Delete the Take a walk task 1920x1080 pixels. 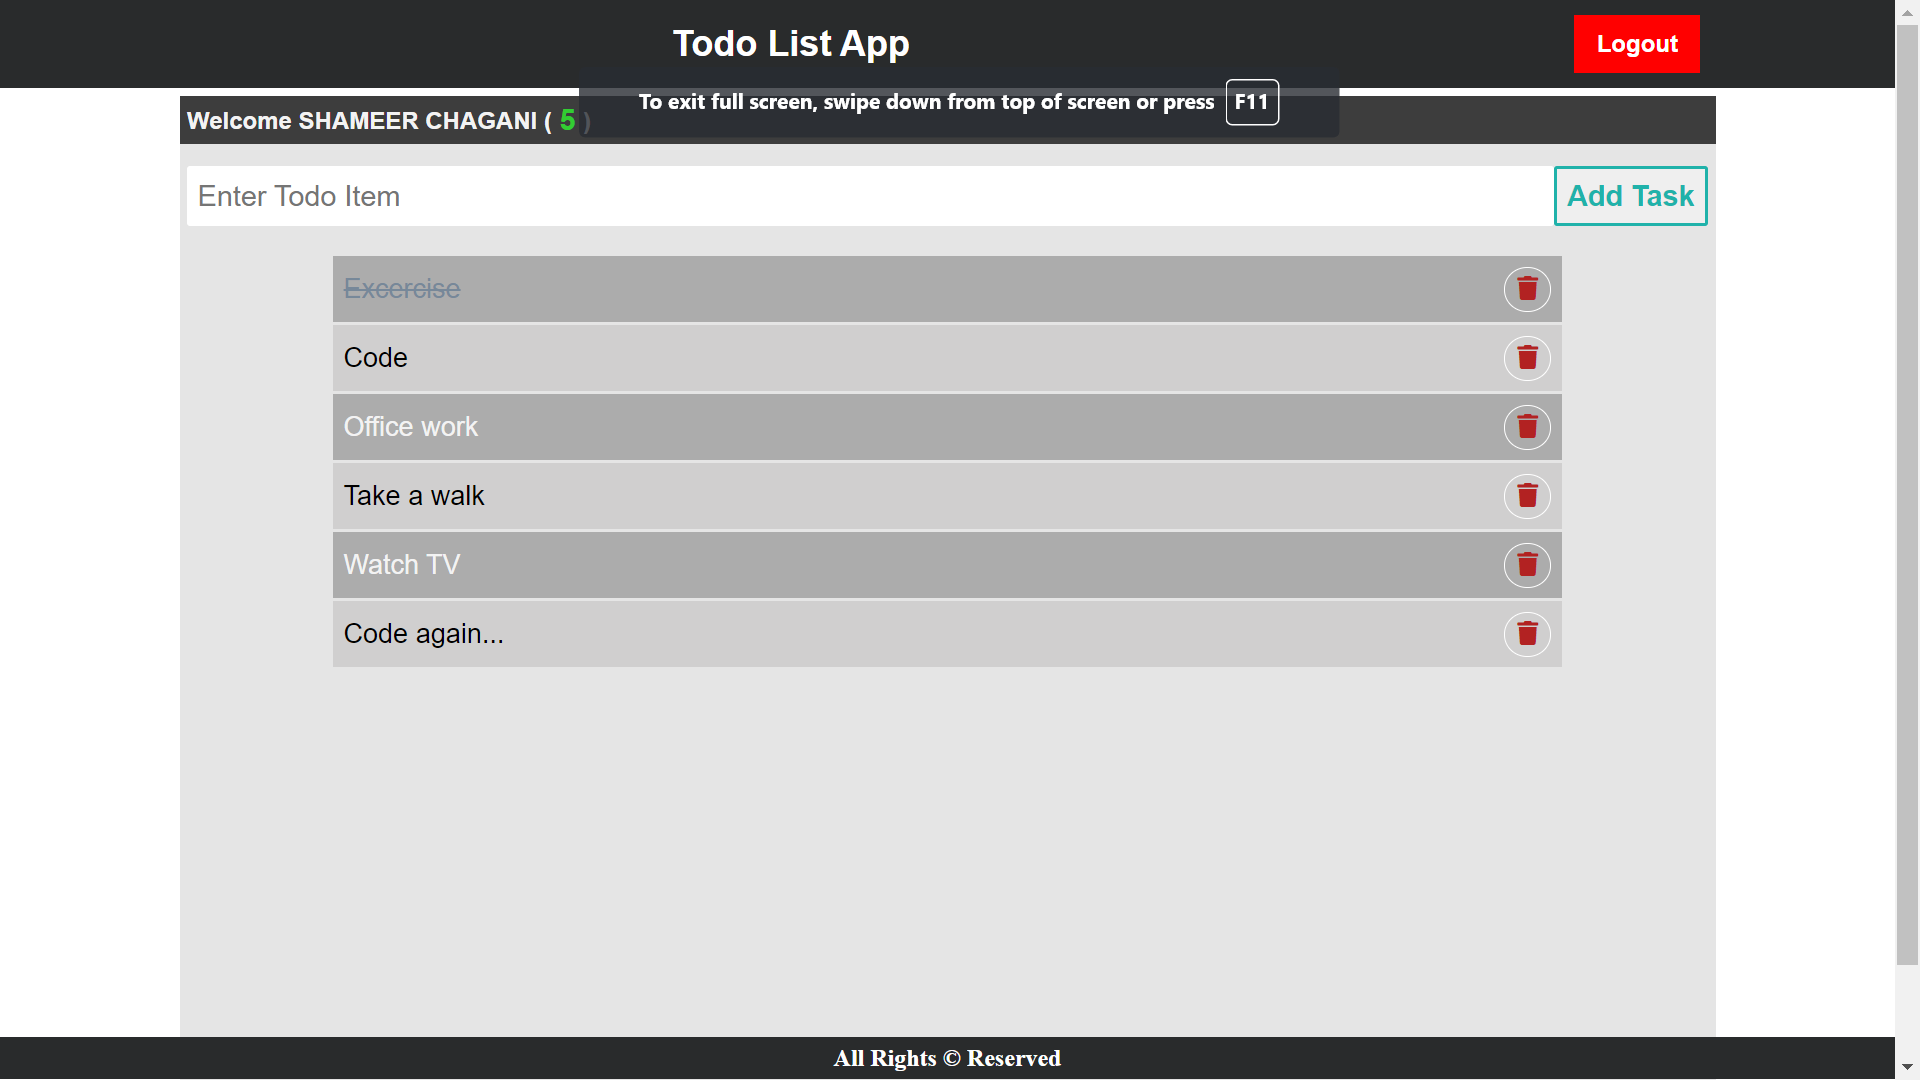(x=1527, y=496)
